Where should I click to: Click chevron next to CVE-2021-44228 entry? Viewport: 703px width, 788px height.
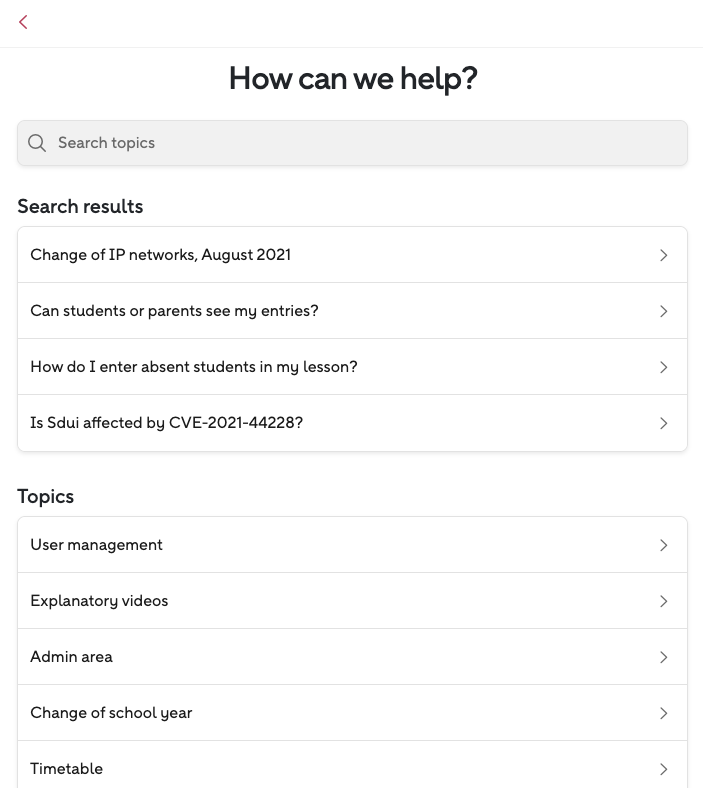tap(664, 423)
